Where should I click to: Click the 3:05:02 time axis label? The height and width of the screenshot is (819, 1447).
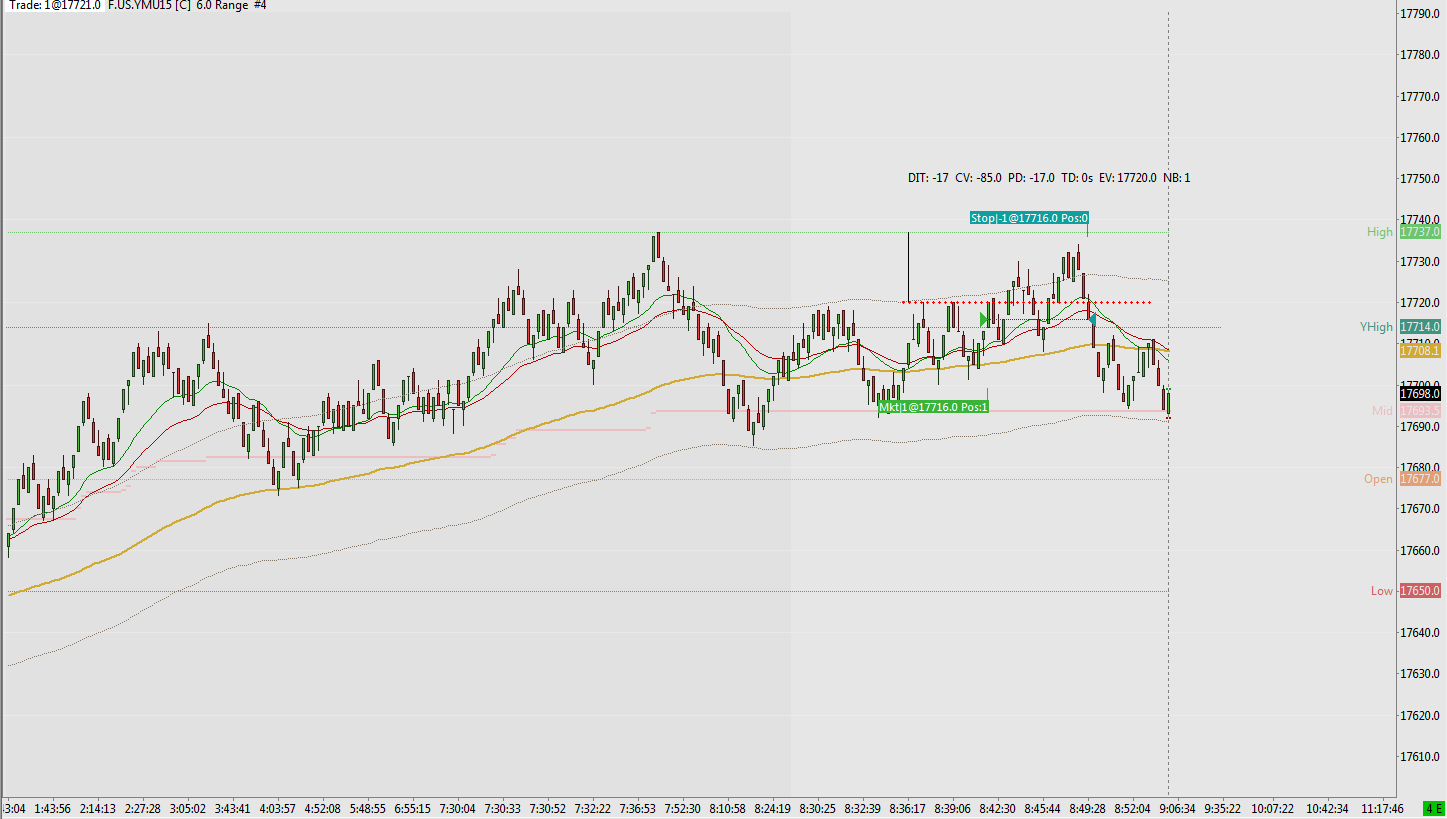click(x=188, y=808)
